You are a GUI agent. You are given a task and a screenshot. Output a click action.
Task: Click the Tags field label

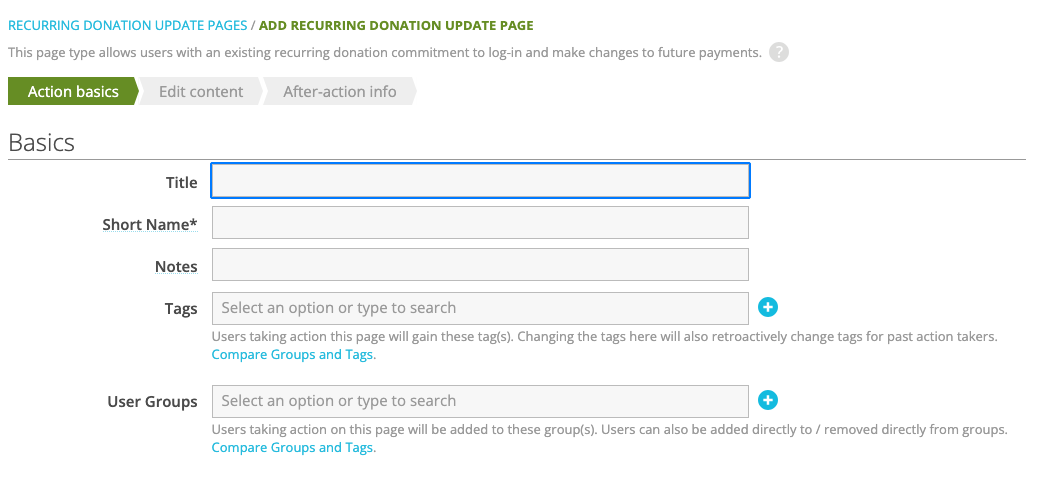tap(181, 308)
